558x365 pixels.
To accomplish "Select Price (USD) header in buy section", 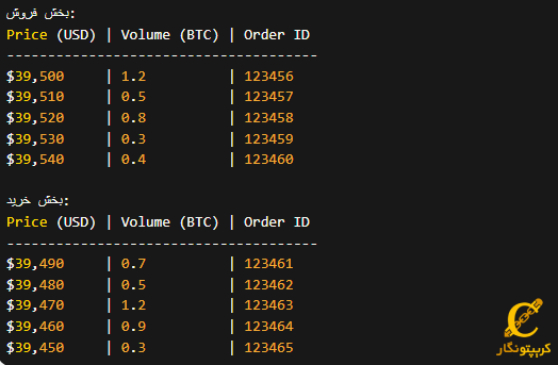I will point(51,222).
